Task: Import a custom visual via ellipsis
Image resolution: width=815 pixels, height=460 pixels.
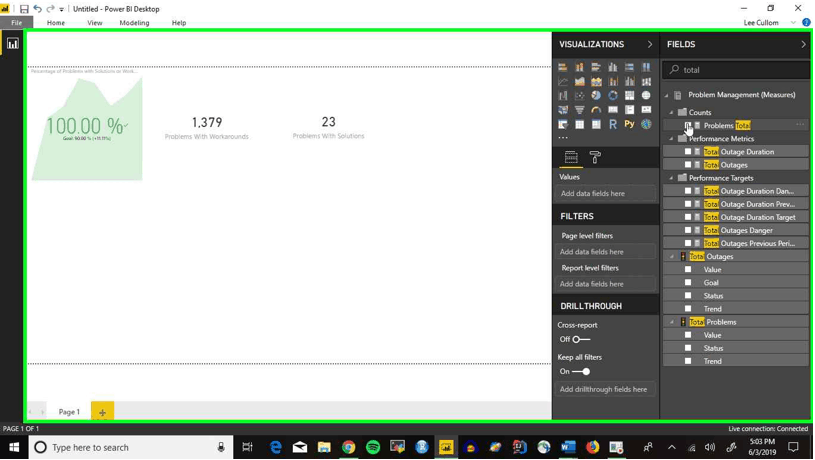Action: click(563, 138)
